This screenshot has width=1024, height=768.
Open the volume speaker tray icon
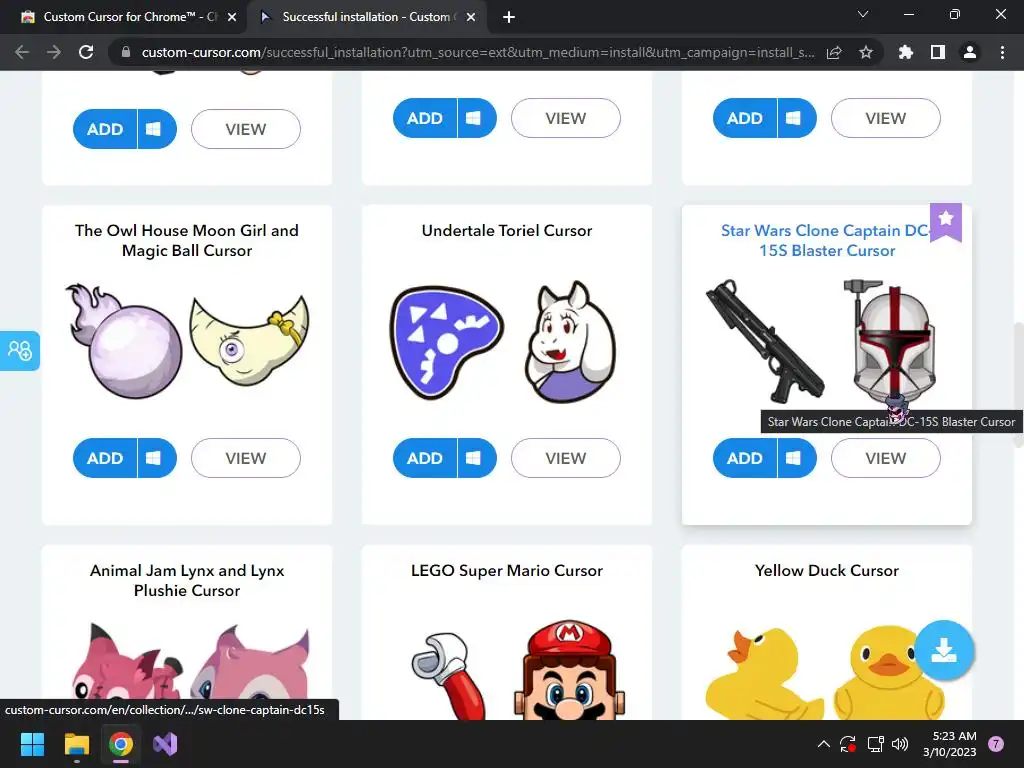click(900, 744)
